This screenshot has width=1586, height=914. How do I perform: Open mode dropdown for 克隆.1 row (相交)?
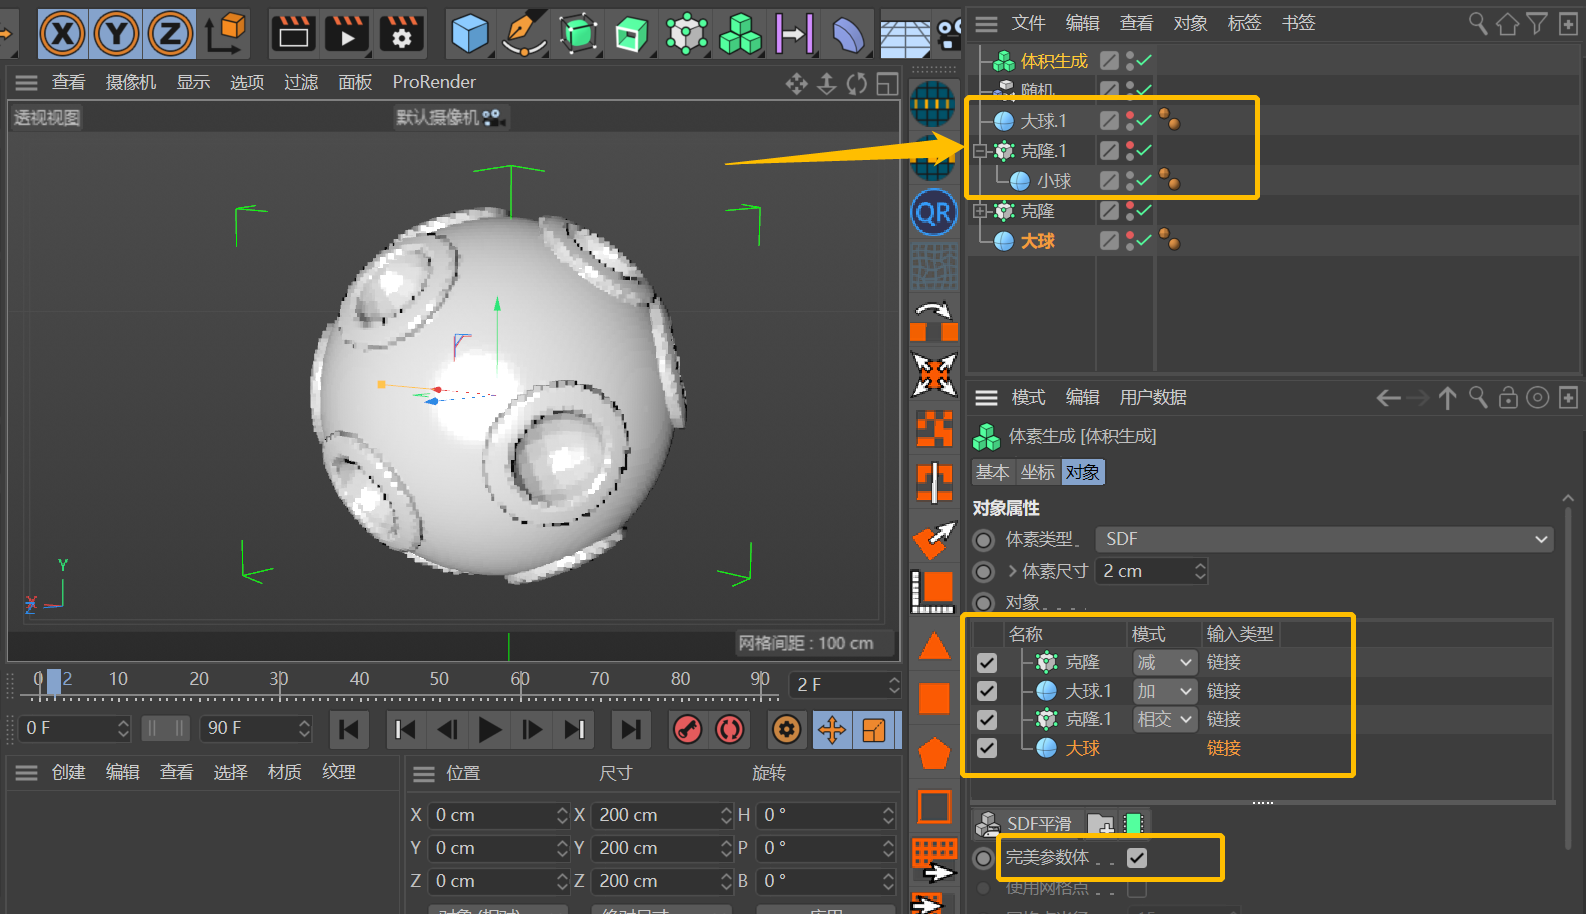[x=1165, y=719]
